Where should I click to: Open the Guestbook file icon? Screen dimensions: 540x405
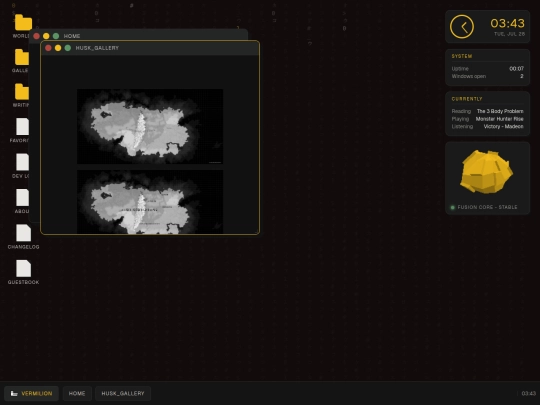point(23,269)
